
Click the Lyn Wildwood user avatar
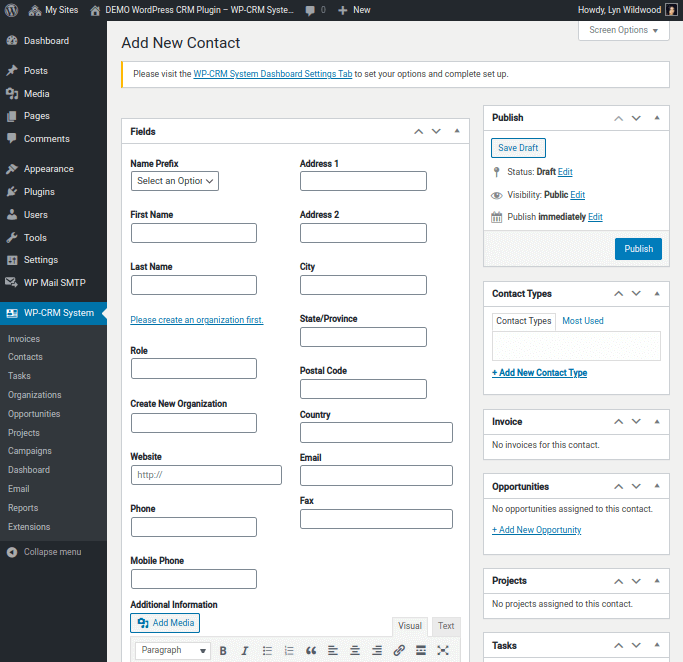[x=671, y=10]
